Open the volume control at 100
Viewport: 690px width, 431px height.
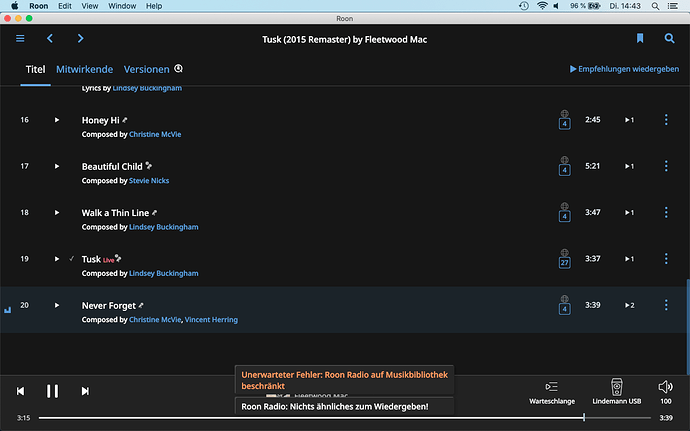pos(666,392)
